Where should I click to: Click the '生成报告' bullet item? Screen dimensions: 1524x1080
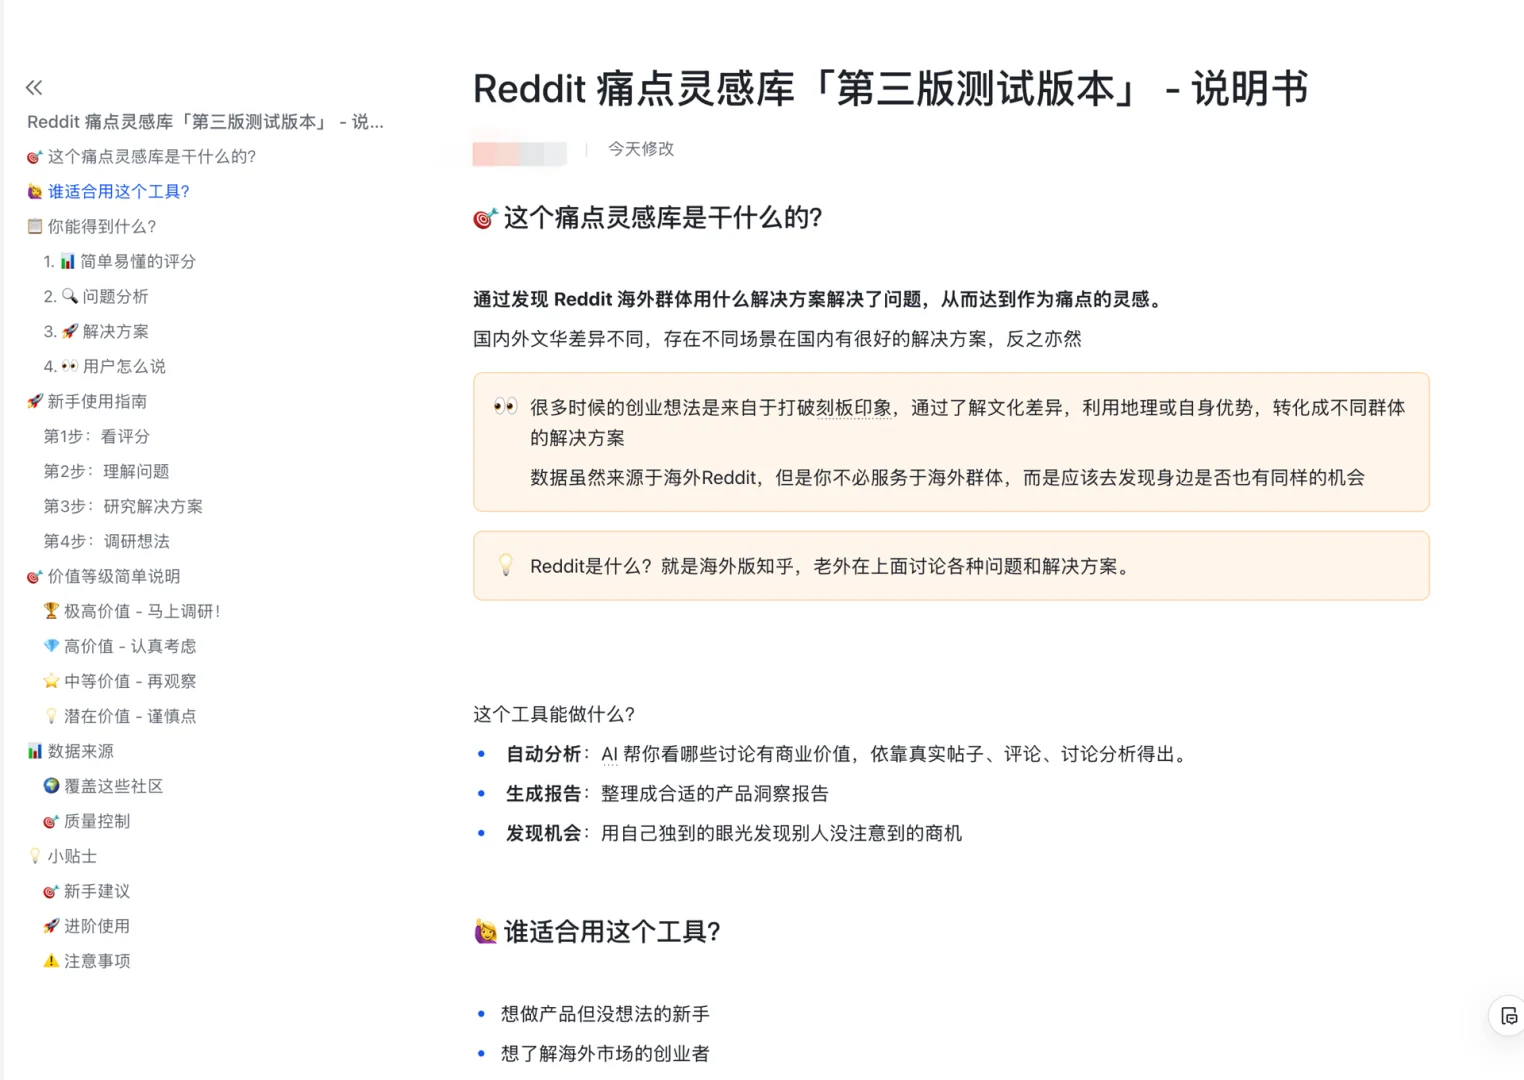(x=667, y=794)
